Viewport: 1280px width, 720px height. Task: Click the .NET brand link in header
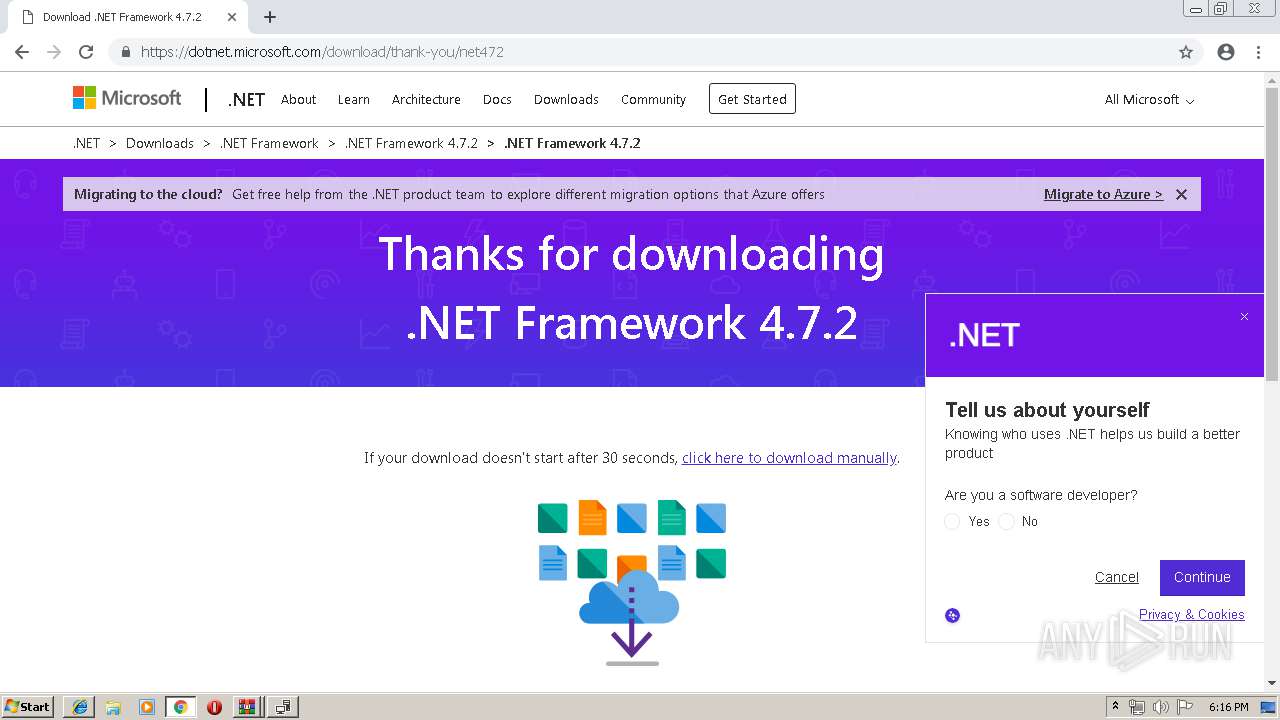coord(246,99)
